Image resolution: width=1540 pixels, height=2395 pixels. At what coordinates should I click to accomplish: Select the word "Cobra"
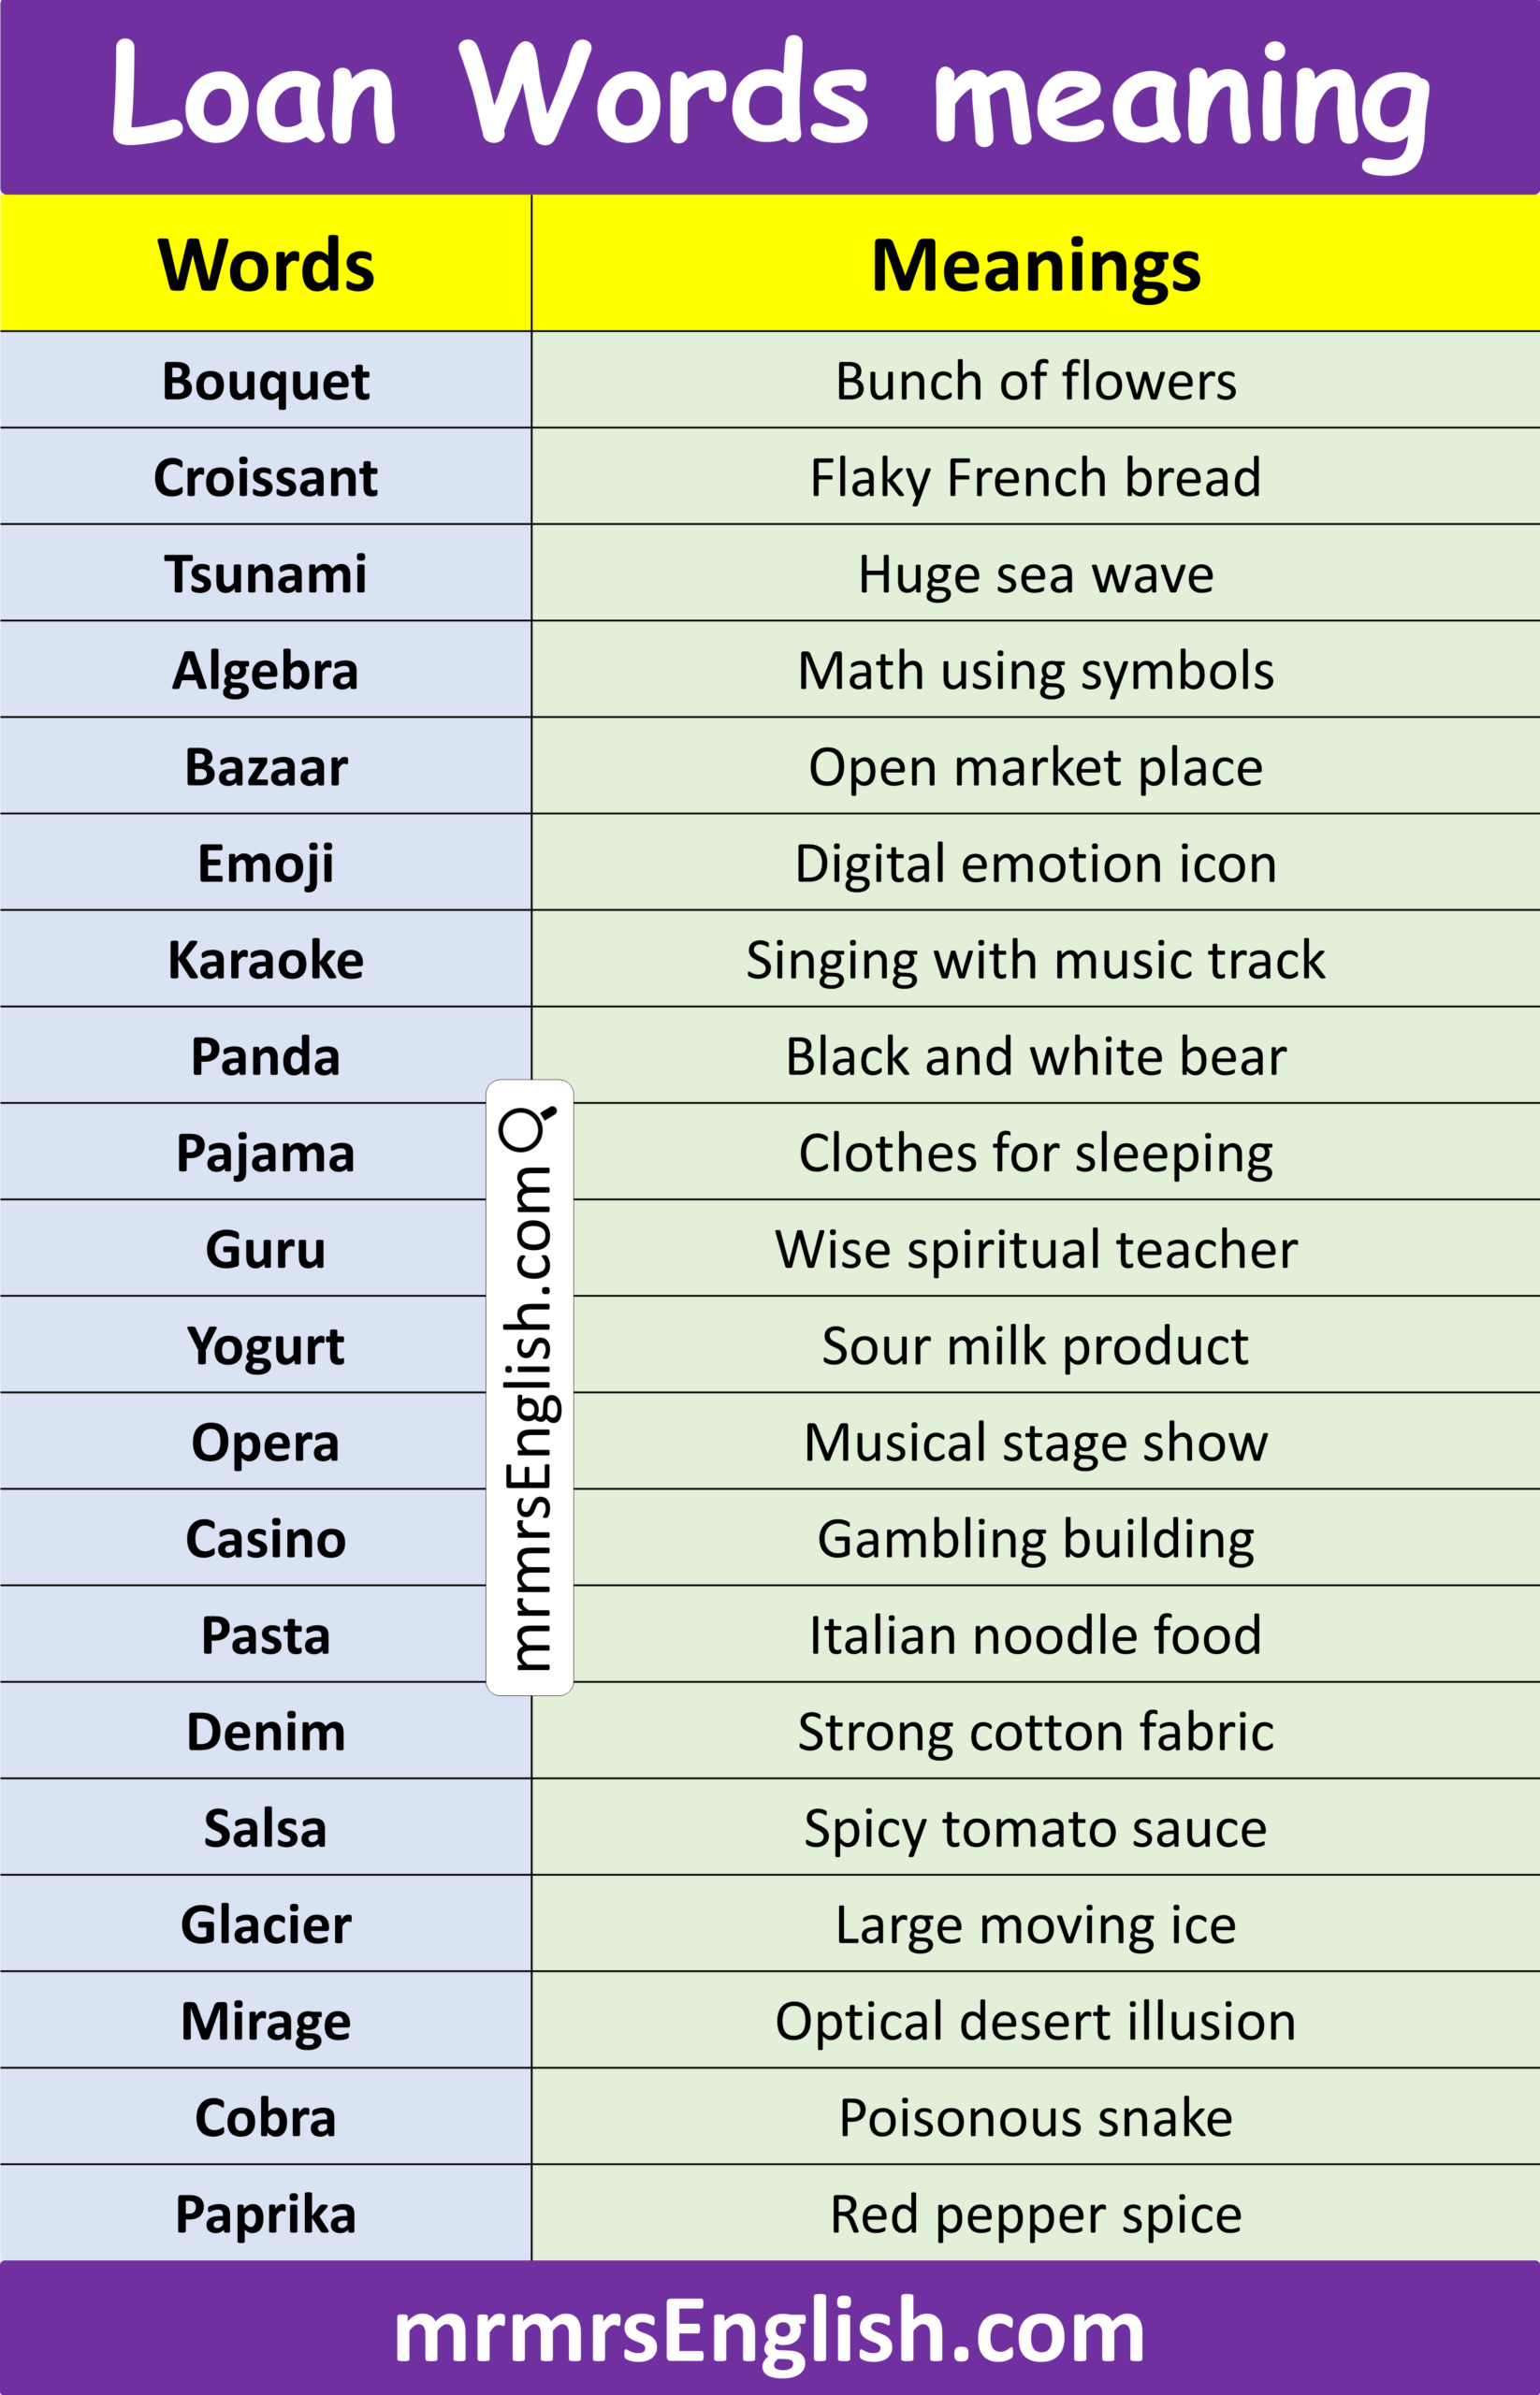tap(266, 2117)
